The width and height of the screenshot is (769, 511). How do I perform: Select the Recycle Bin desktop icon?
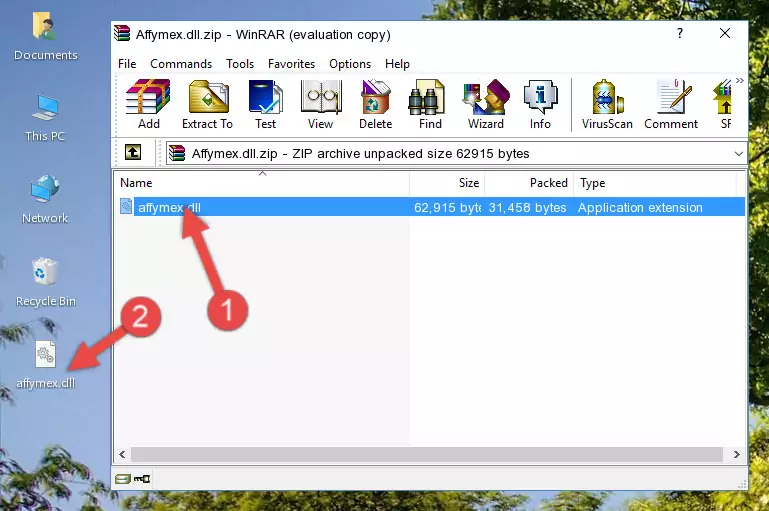(45, 282)
